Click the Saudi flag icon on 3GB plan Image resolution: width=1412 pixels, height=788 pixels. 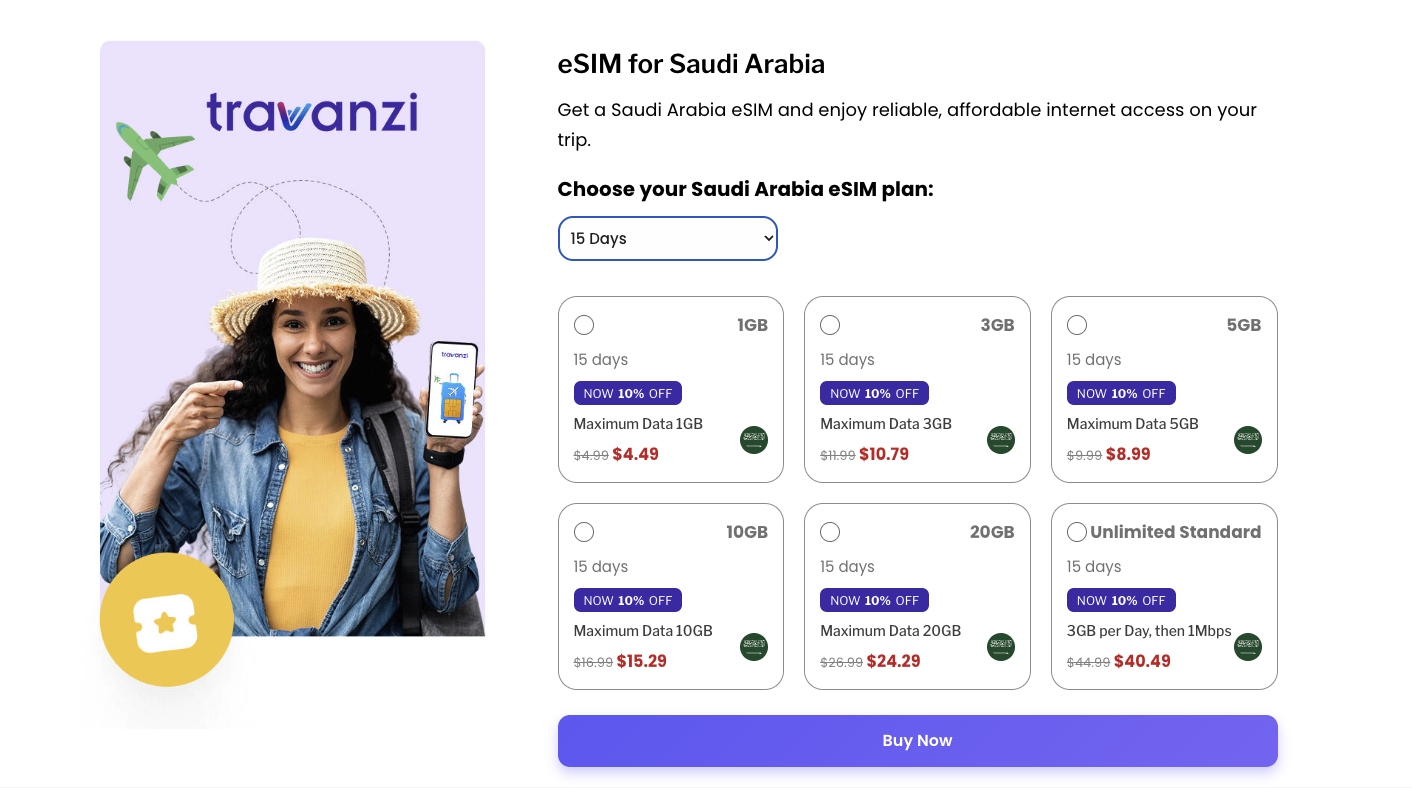coord(1000,440)
